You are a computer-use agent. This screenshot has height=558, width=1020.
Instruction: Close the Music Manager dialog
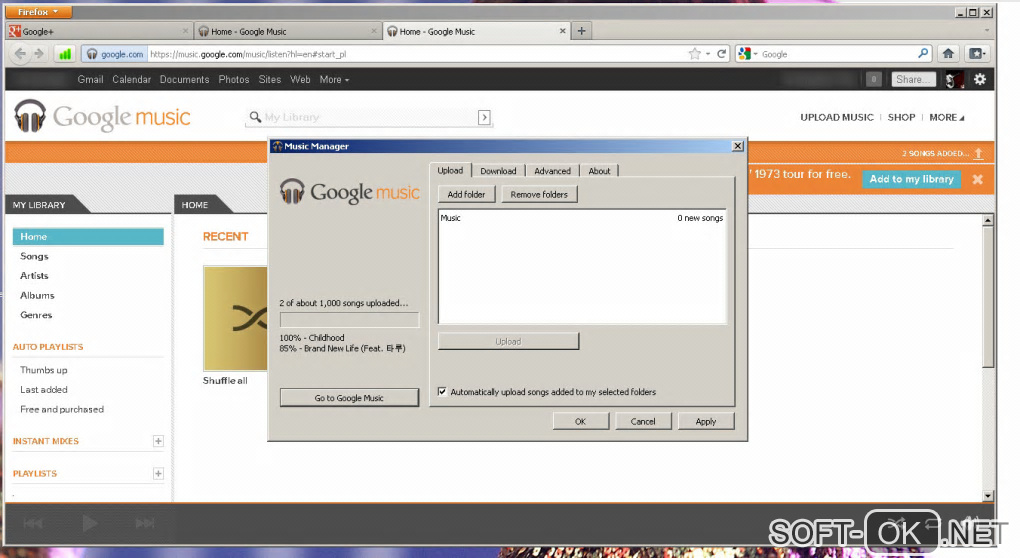pos(738,146)
